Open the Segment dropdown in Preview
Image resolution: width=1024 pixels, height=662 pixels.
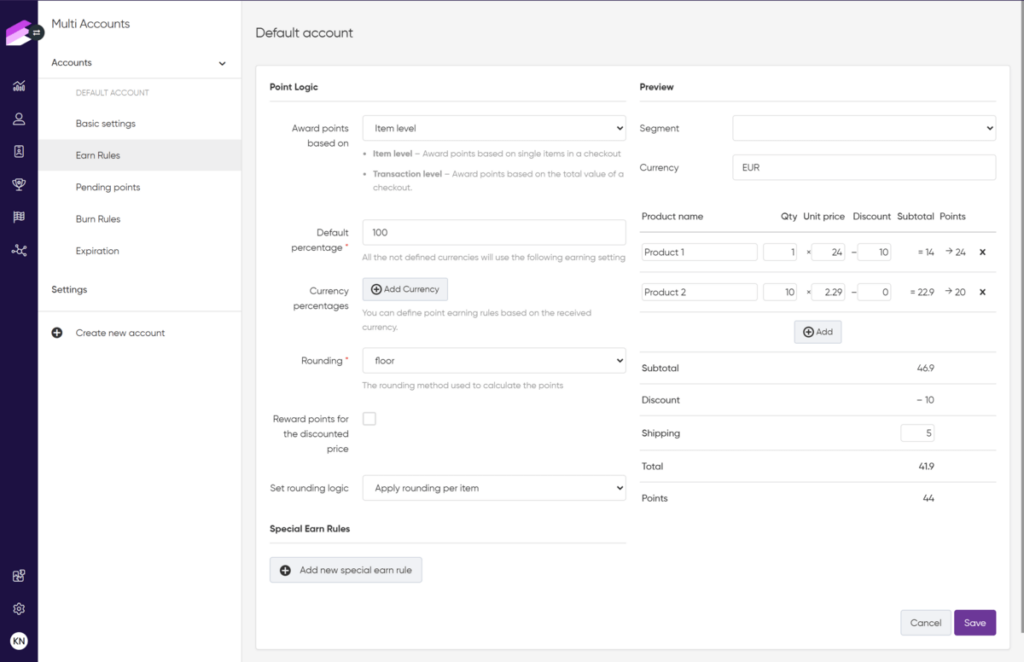point(864,128)
